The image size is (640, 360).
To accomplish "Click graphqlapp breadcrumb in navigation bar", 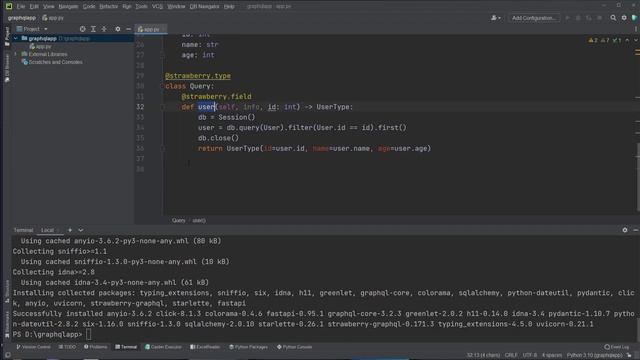I will coord(22,18).
